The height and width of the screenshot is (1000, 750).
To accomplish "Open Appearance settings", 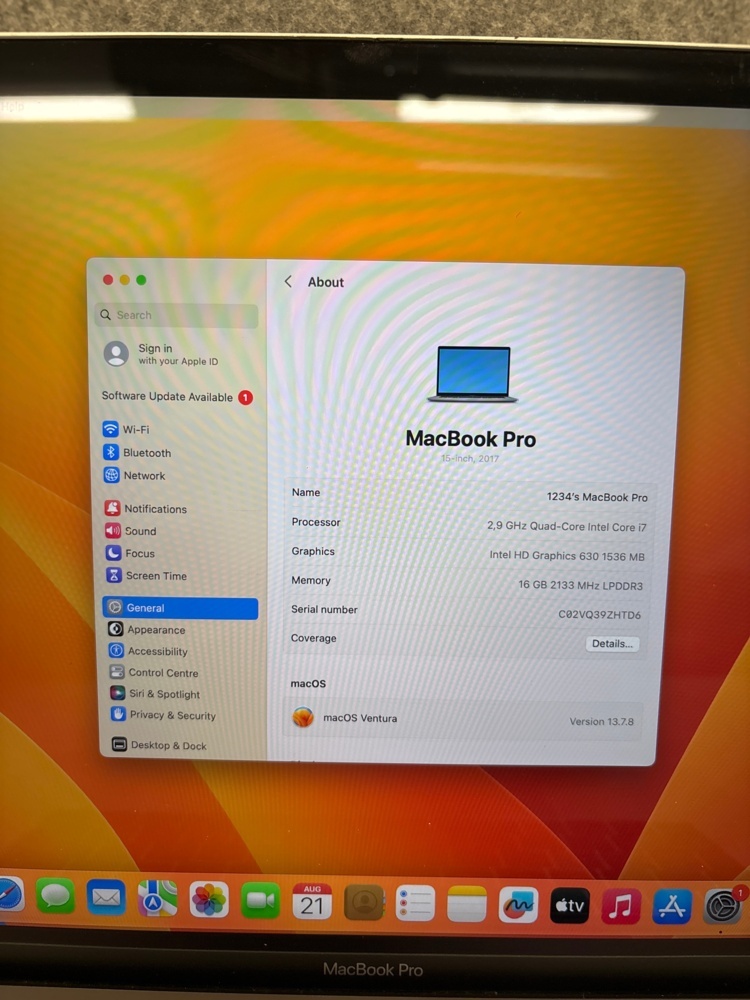I will [x=147, y=629].
